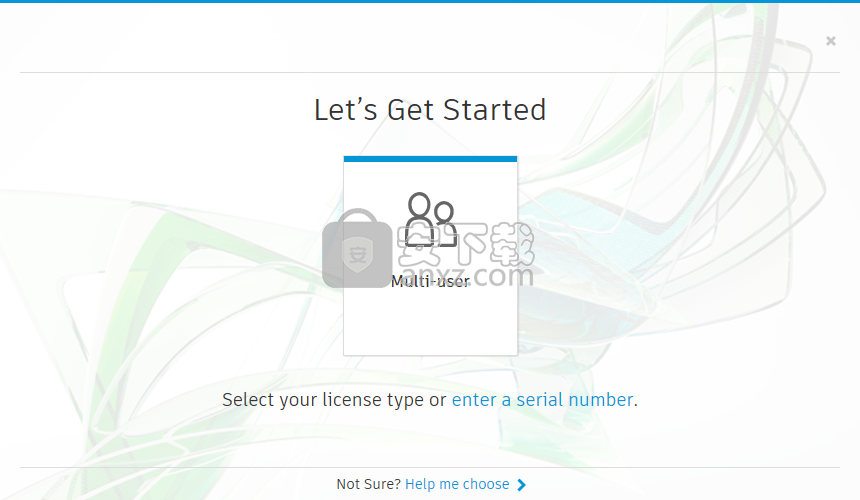Screen dimensions: 860x500
Task: Close the licensing dialog with the X
Action: 830,41
